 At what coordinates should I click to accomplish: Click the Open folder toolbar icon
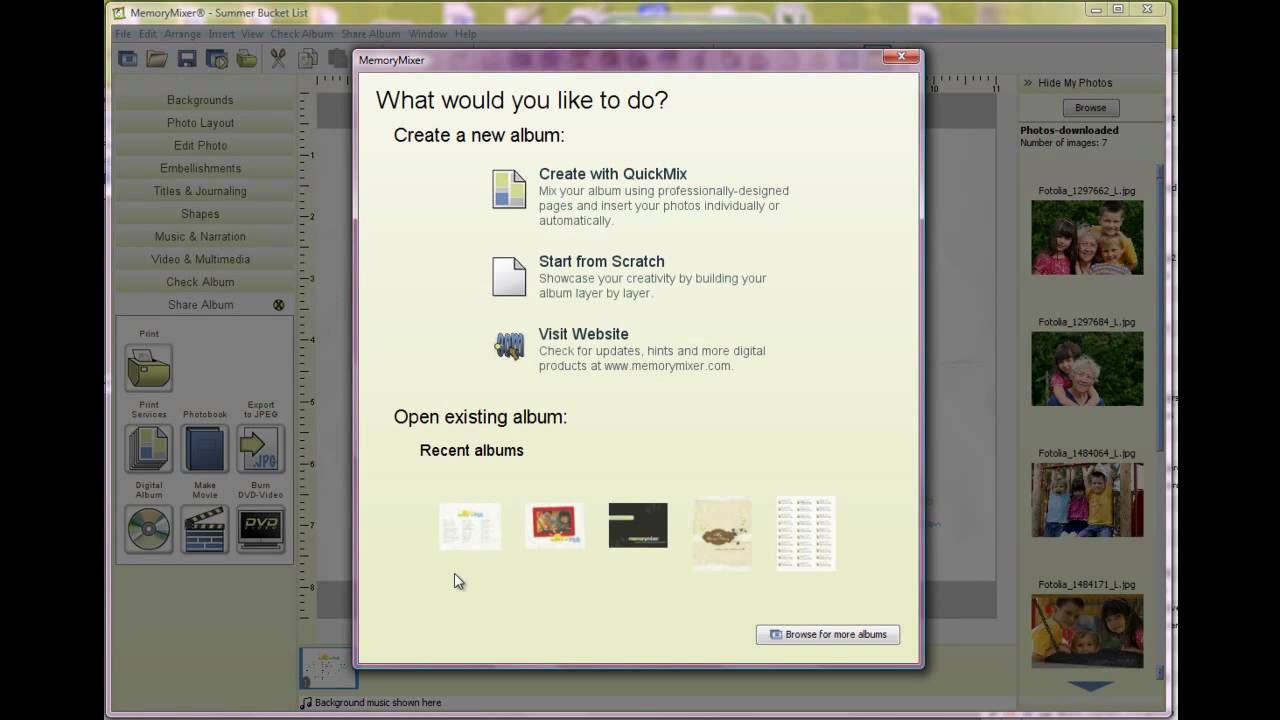(157, 59)
